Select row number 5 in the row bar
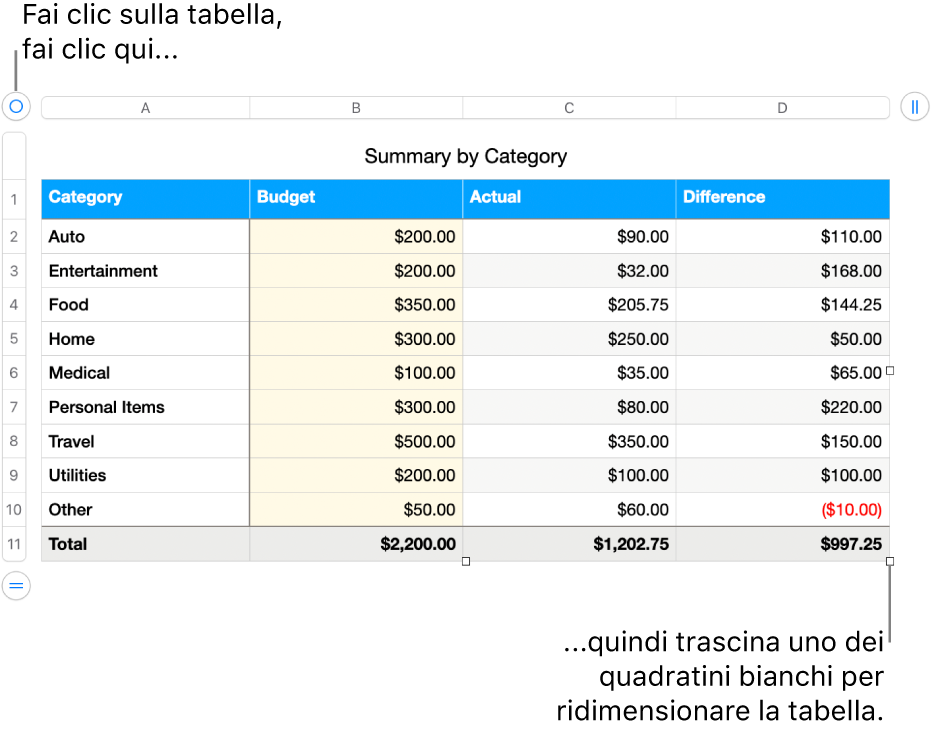The height and width of the screenshot is (729, 931). (14, 339)
